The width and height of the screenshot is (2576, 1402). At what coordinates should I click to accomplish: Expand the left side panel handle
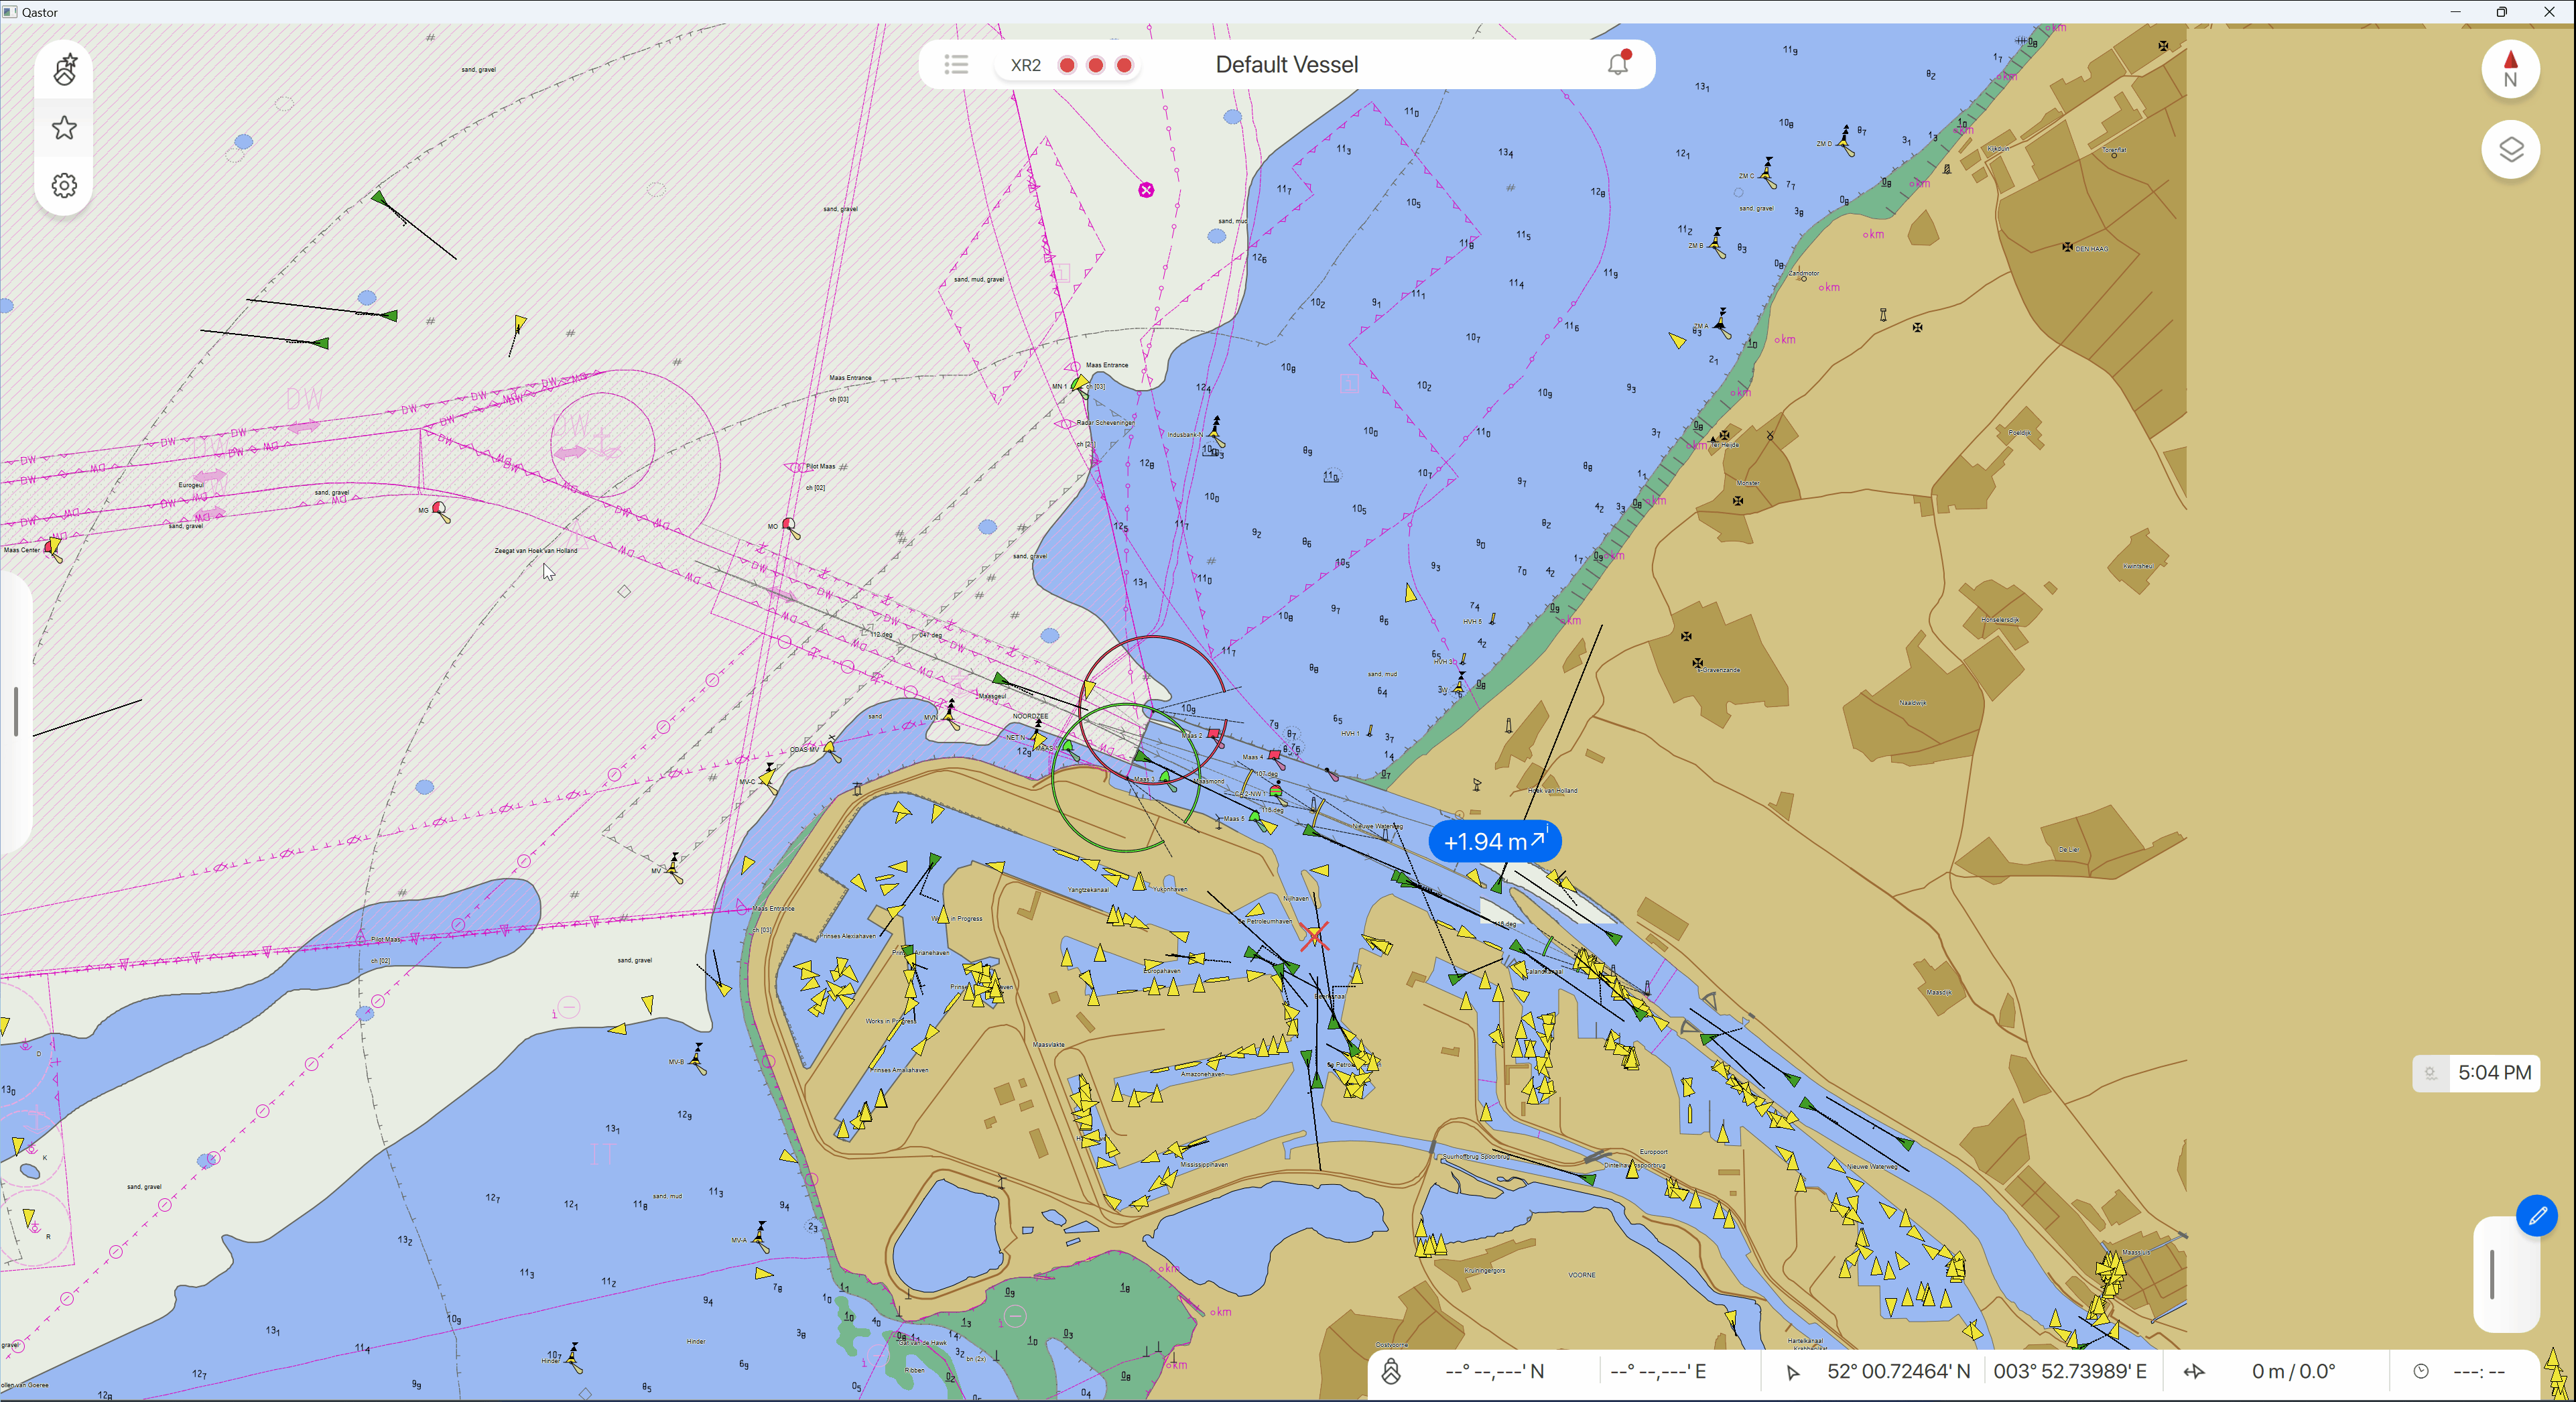16,712
